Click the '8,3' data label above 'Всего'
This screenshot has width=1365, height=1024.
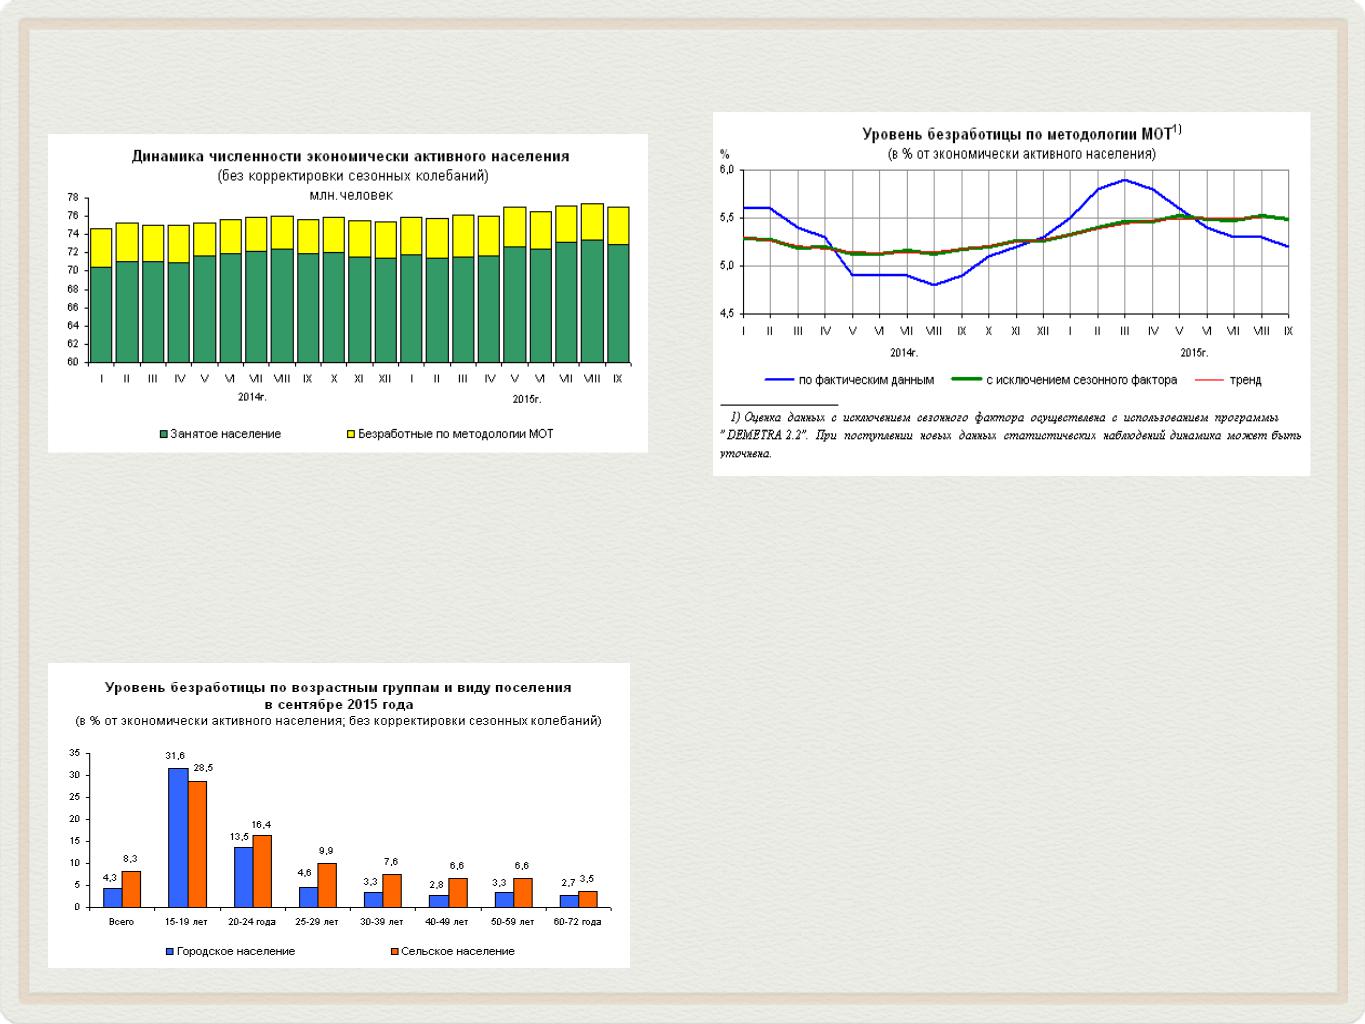coord(130,859)
